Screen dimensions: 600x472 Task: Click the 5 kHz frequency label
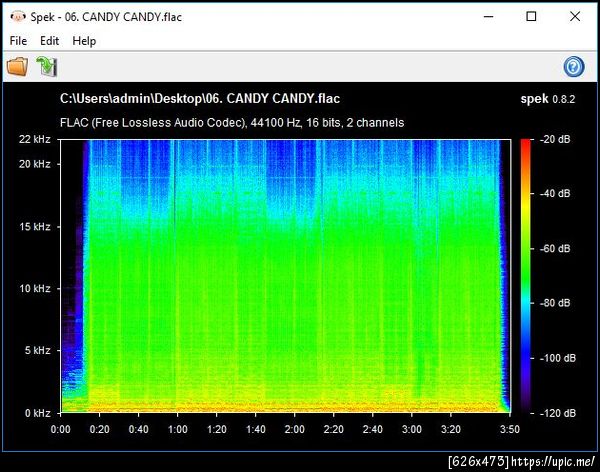(38, 350)
